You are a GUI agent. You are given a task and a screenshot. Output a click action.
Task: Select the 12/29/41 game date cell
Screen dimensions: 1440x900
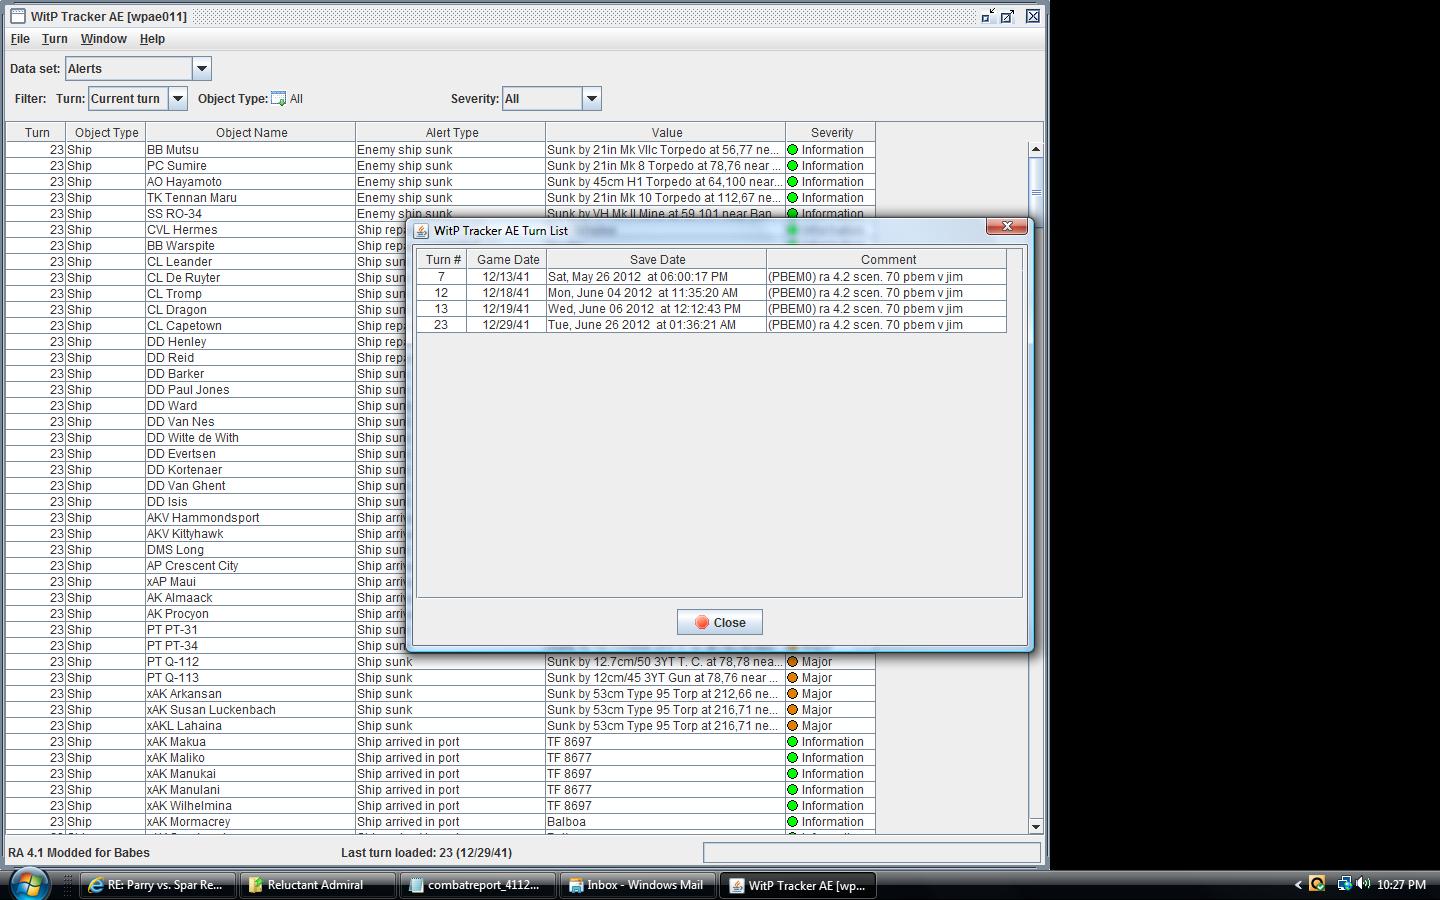[506, 325]
